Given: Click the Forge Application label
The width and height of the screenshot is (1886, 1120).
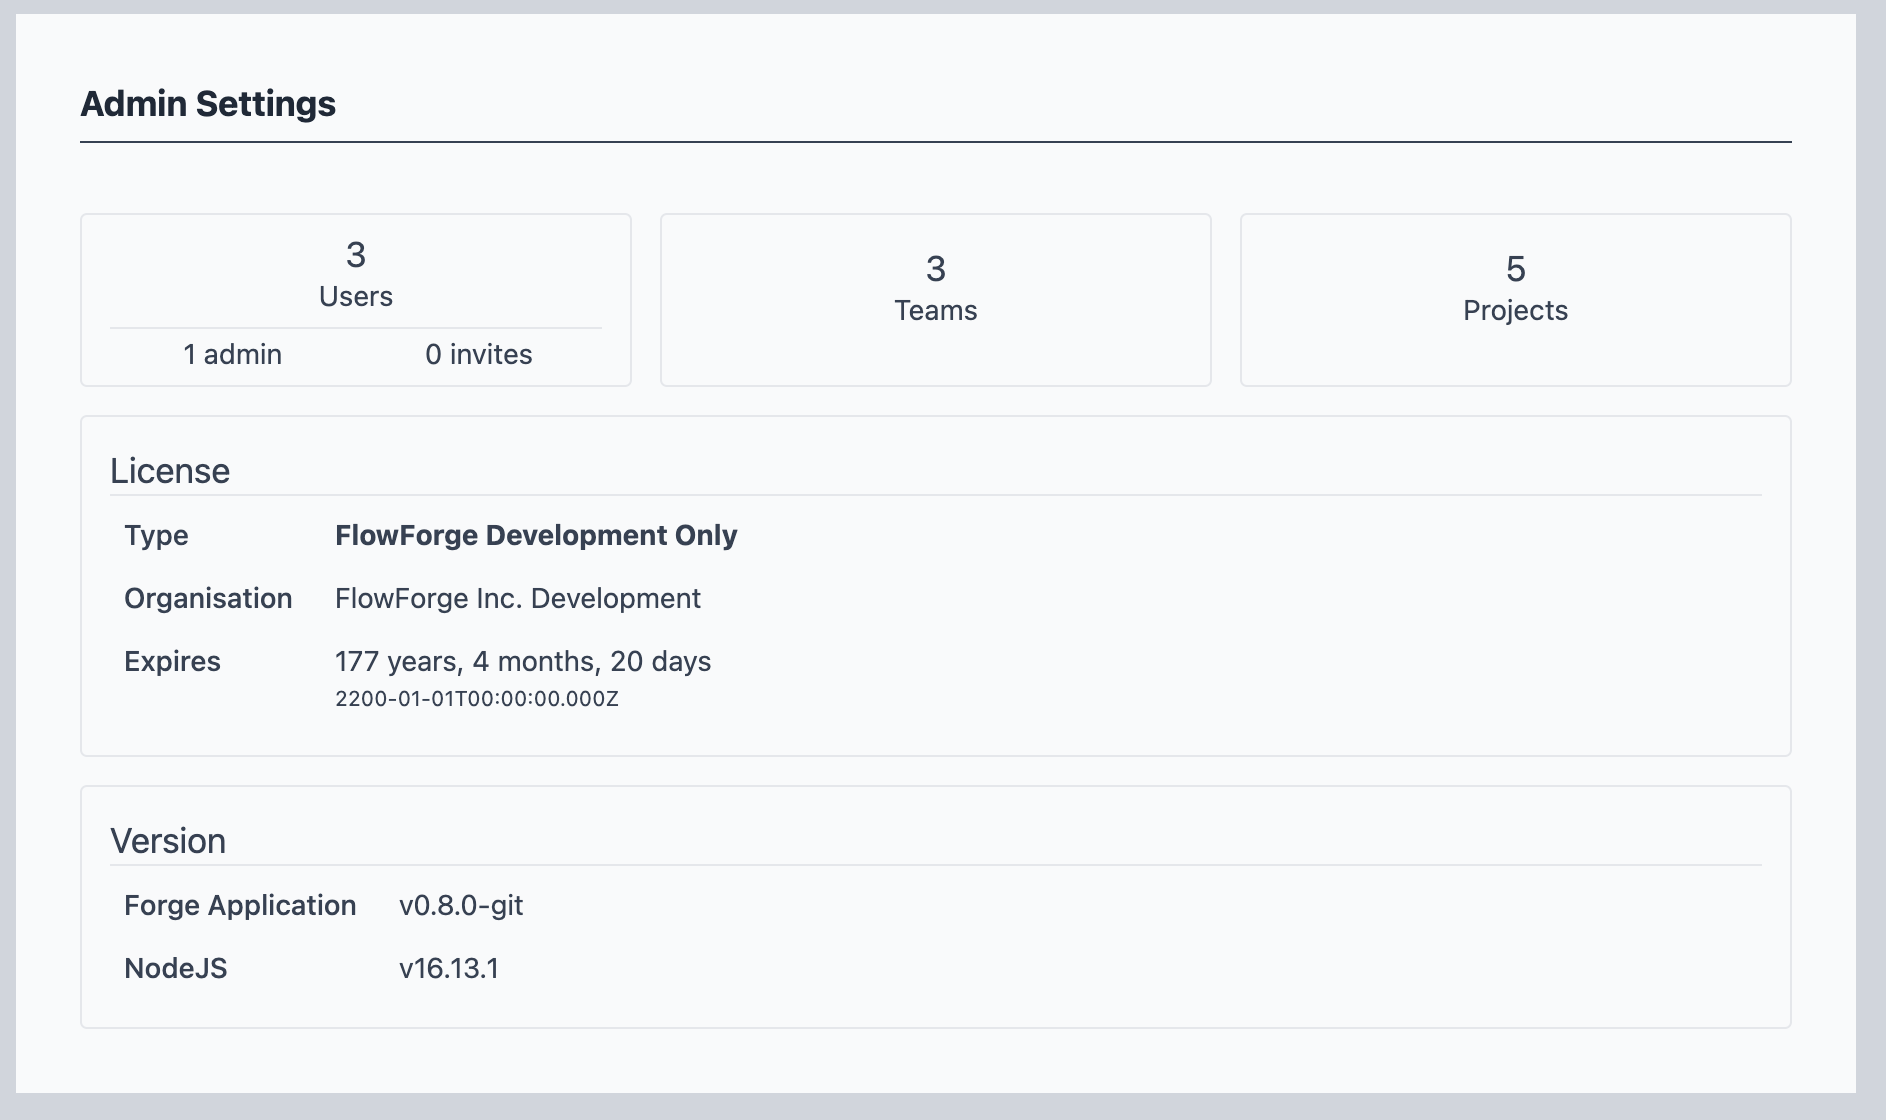Looking at the screenshot, I should pos(240,905).
